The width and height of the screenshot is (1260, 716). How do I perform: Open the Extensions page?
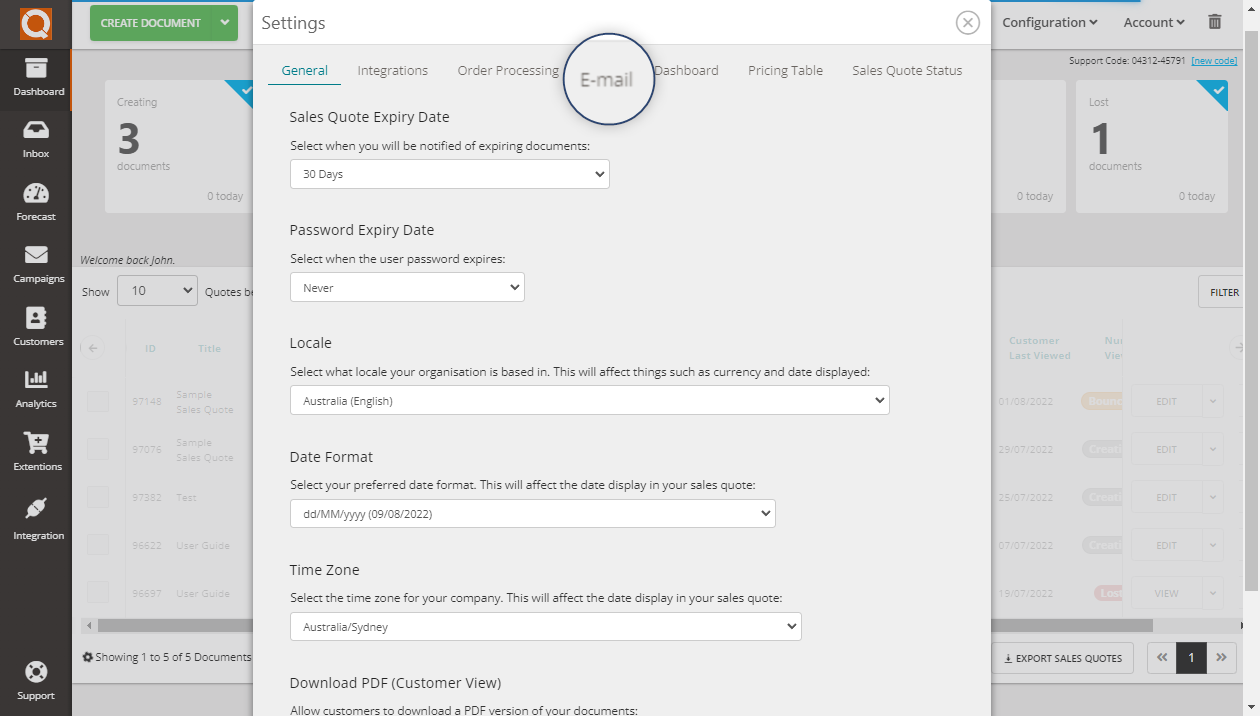36,446
